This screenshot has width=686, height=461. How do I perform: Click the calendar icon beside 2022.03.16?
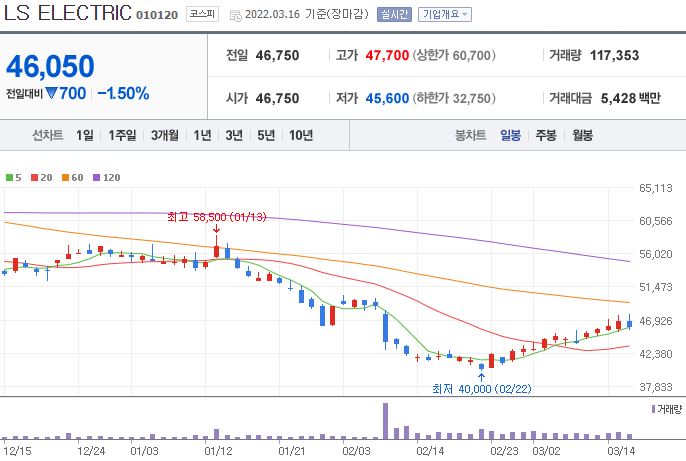click(235, 16)
